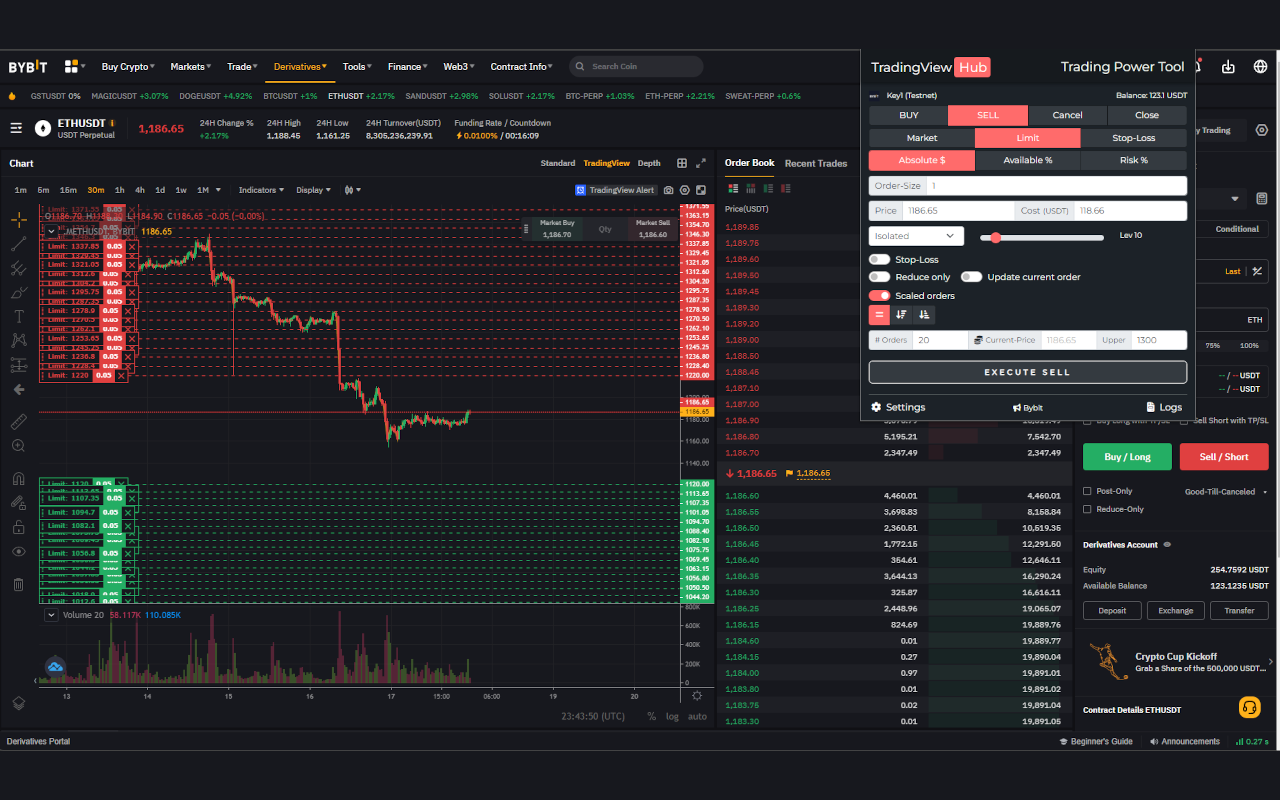Toggle Derivatives Account balance visibility eye
The height and width of the screenshot is (800, 1280).
click(1167, 545)
